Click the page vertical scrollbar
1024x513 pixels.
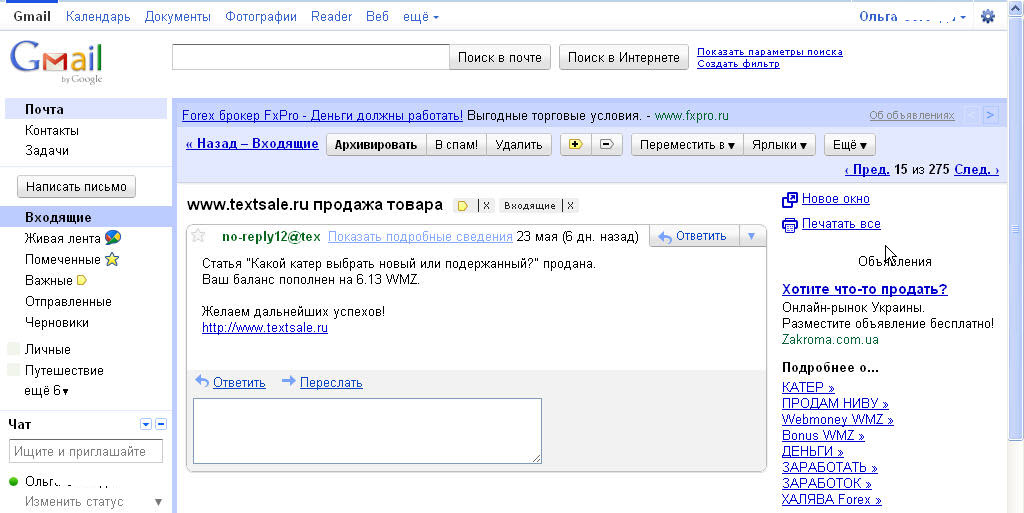pyautogui.click(x=1016, y=228)
